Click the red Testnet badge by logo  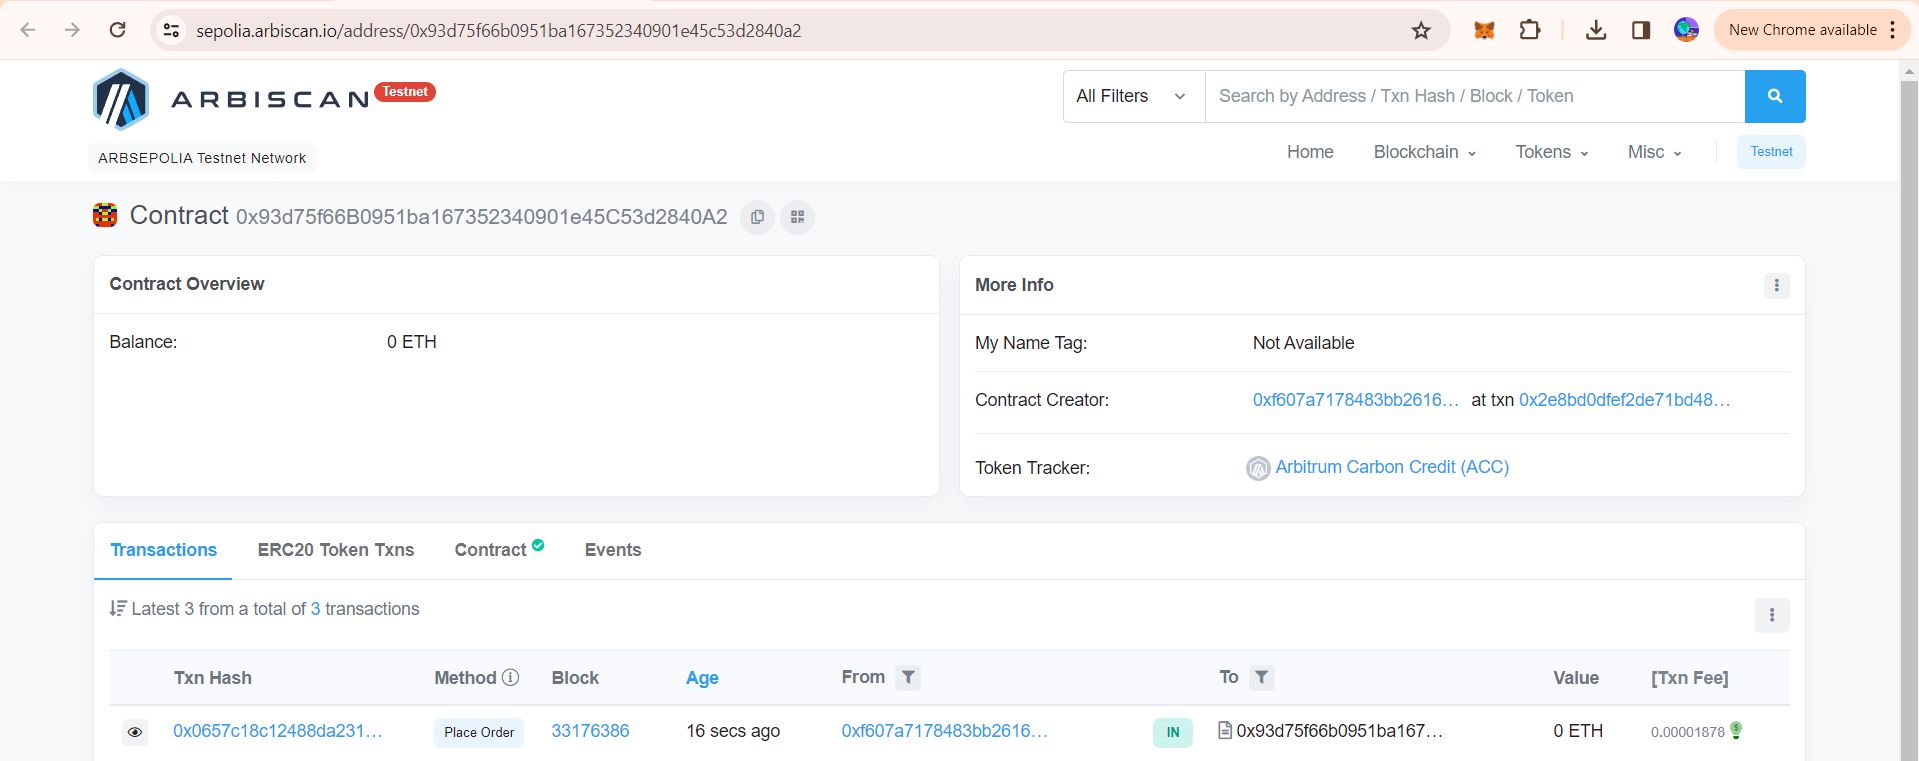point(405,92)
